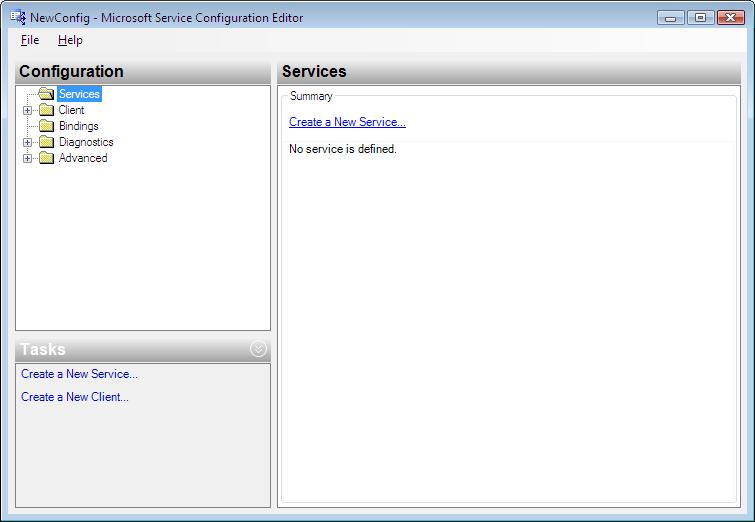Image resolution: width=755 pixels, height=522 pixels.
Task: Expand the Client tree node
Action: click(27, 110)
